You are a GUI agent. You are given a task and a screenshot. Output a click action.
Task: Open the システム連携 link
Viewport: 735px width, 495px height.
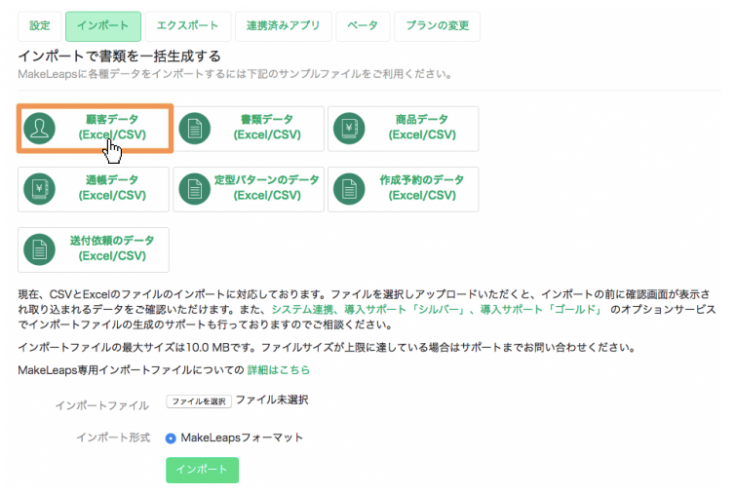pyautogui.click(x=303, y=309)
